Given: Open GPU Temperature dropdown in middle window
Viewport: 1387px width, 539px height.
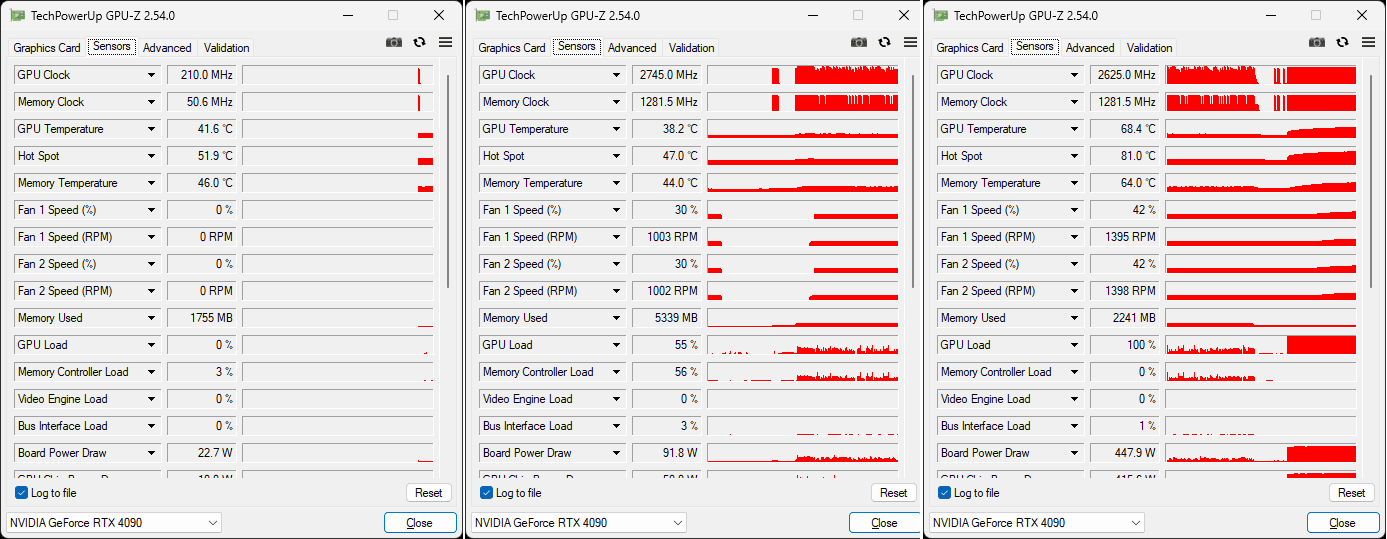Looking at the screenshot, I should pos(617,129).
